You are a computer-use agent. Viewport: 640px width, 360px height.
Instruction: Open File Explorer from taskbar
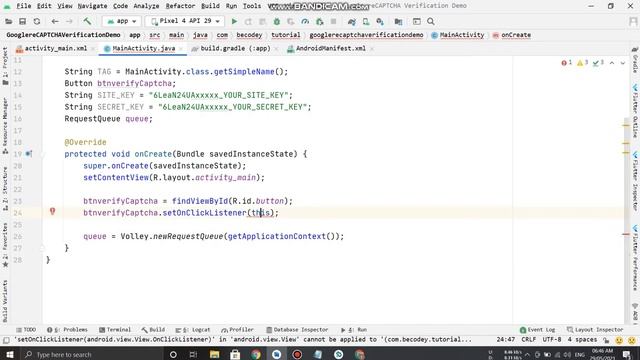tap(214, 354)
